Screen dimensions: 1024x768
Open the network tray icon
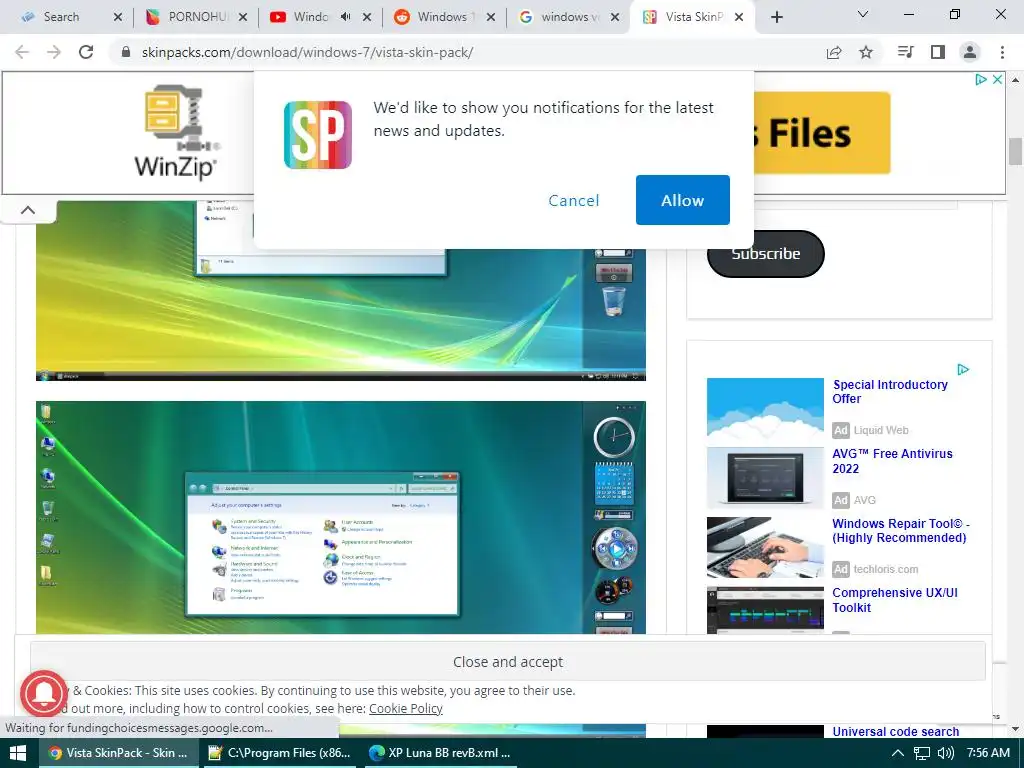pyautogui.click(x=921, y=753)
